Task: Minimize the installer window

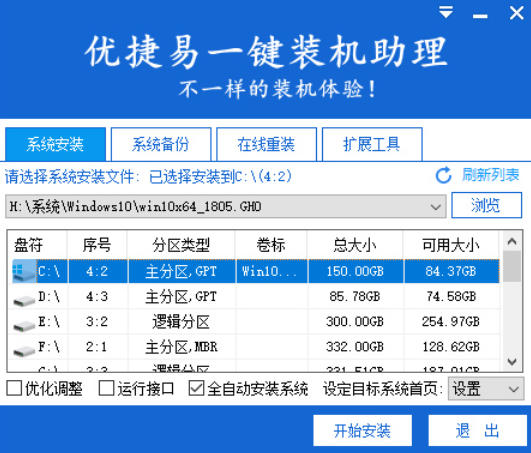Action: pos(480,16)
